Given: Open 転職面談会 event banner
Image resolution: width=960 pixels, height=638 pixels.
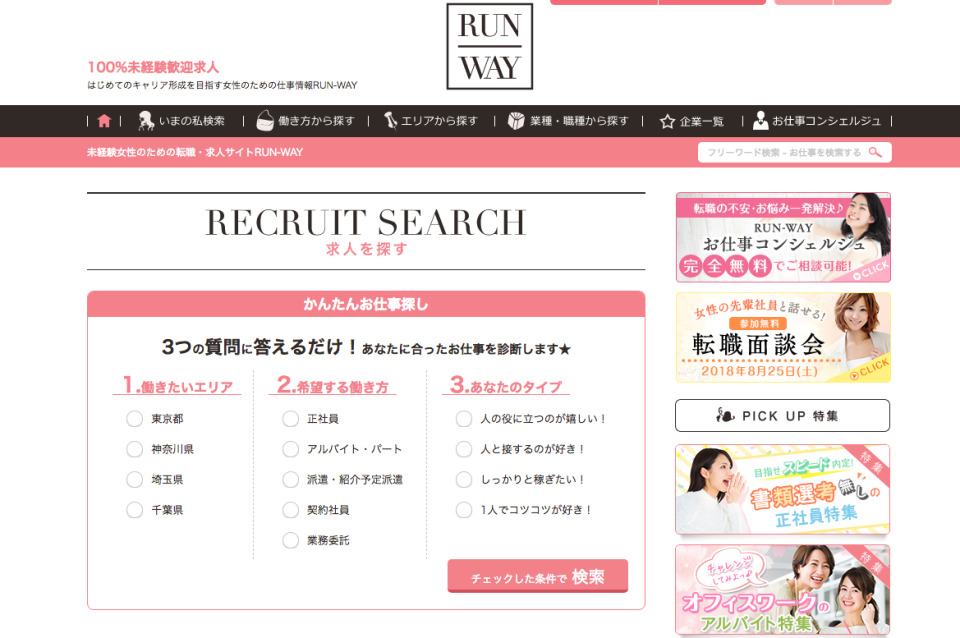Looking at the screenshot, I should tap(783, 337).
